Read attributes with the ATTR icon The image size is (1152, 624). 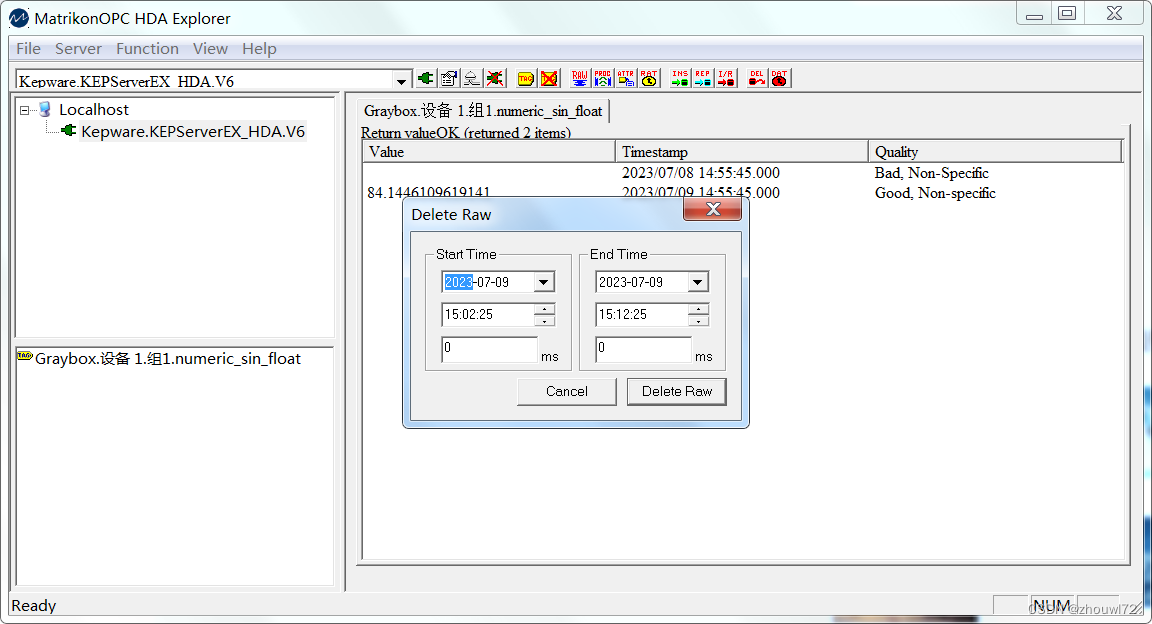627,77
